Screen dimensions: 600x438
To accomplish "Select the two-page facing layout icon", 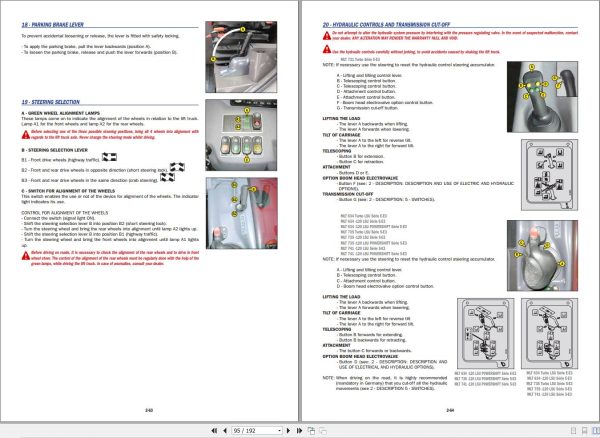I will point(596,431).
